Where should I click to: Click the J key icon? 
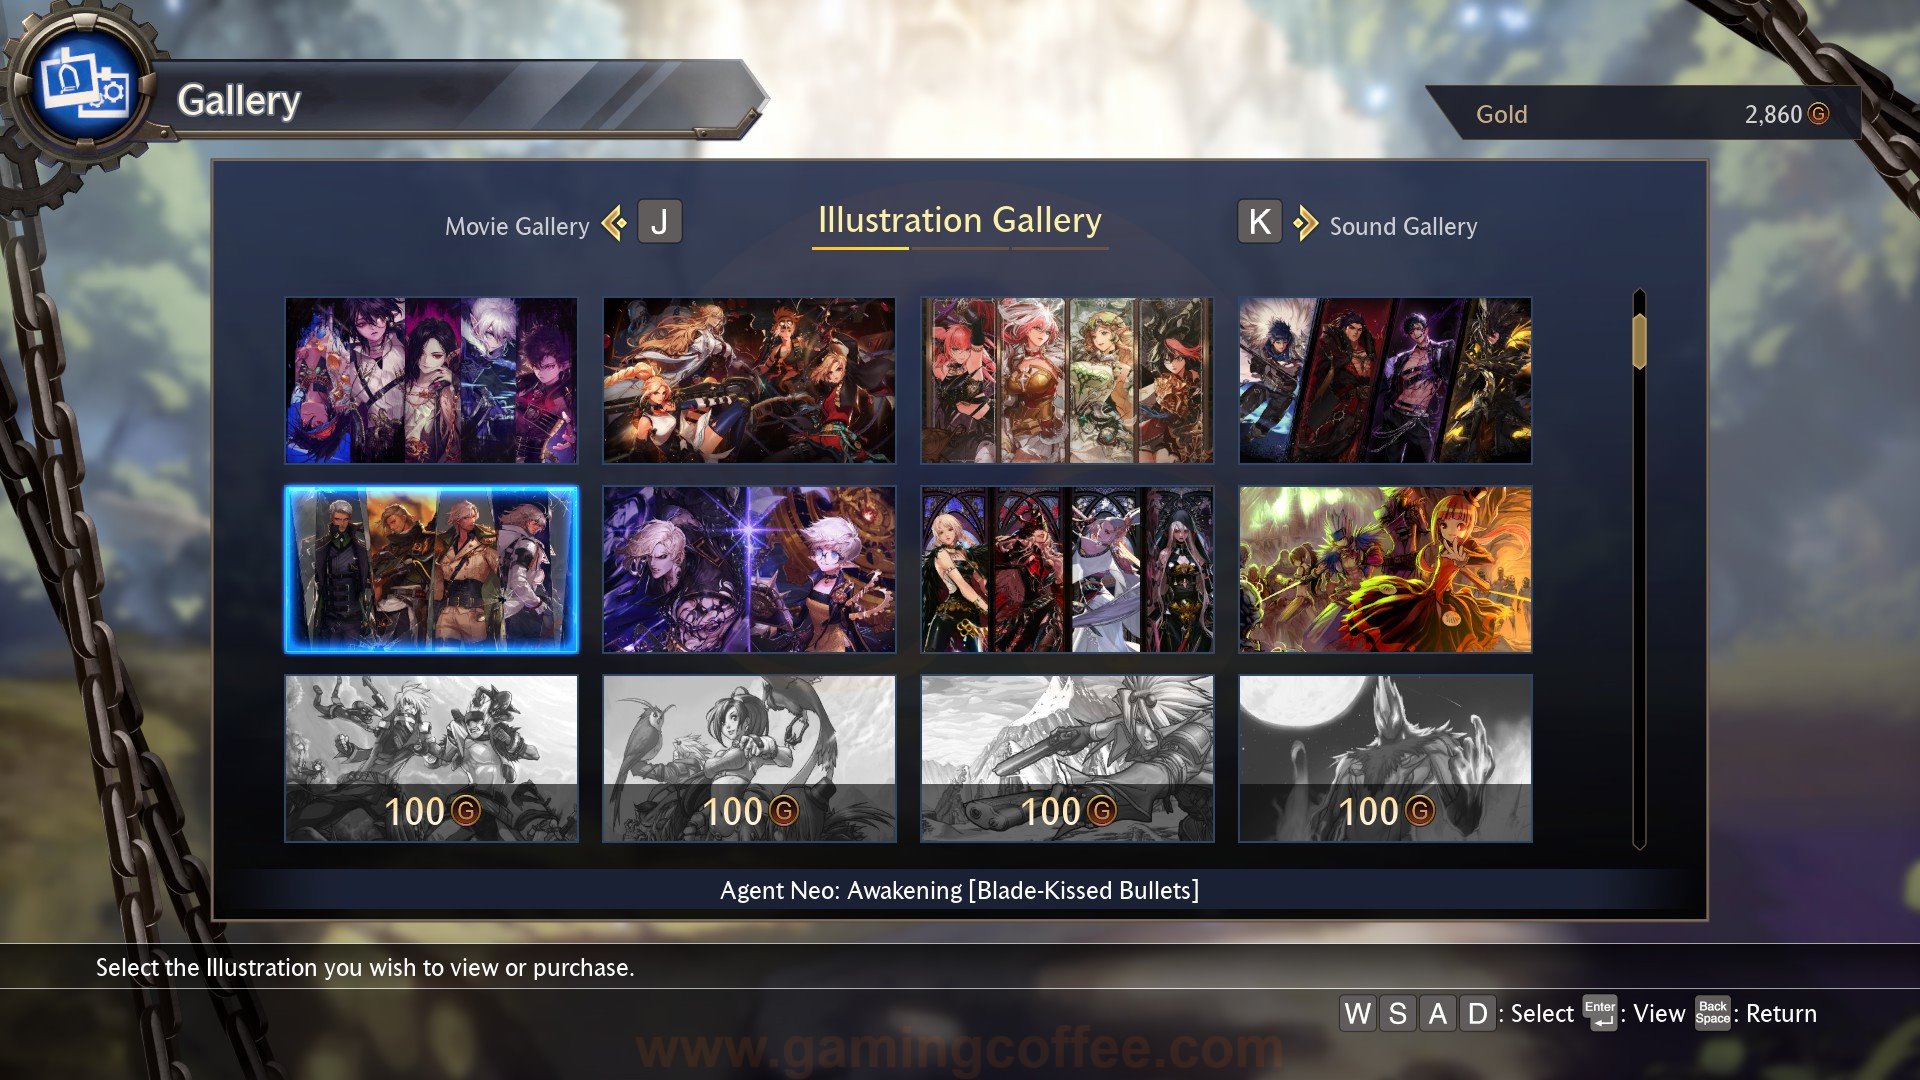pyautogui.click(x=659, y=222)
